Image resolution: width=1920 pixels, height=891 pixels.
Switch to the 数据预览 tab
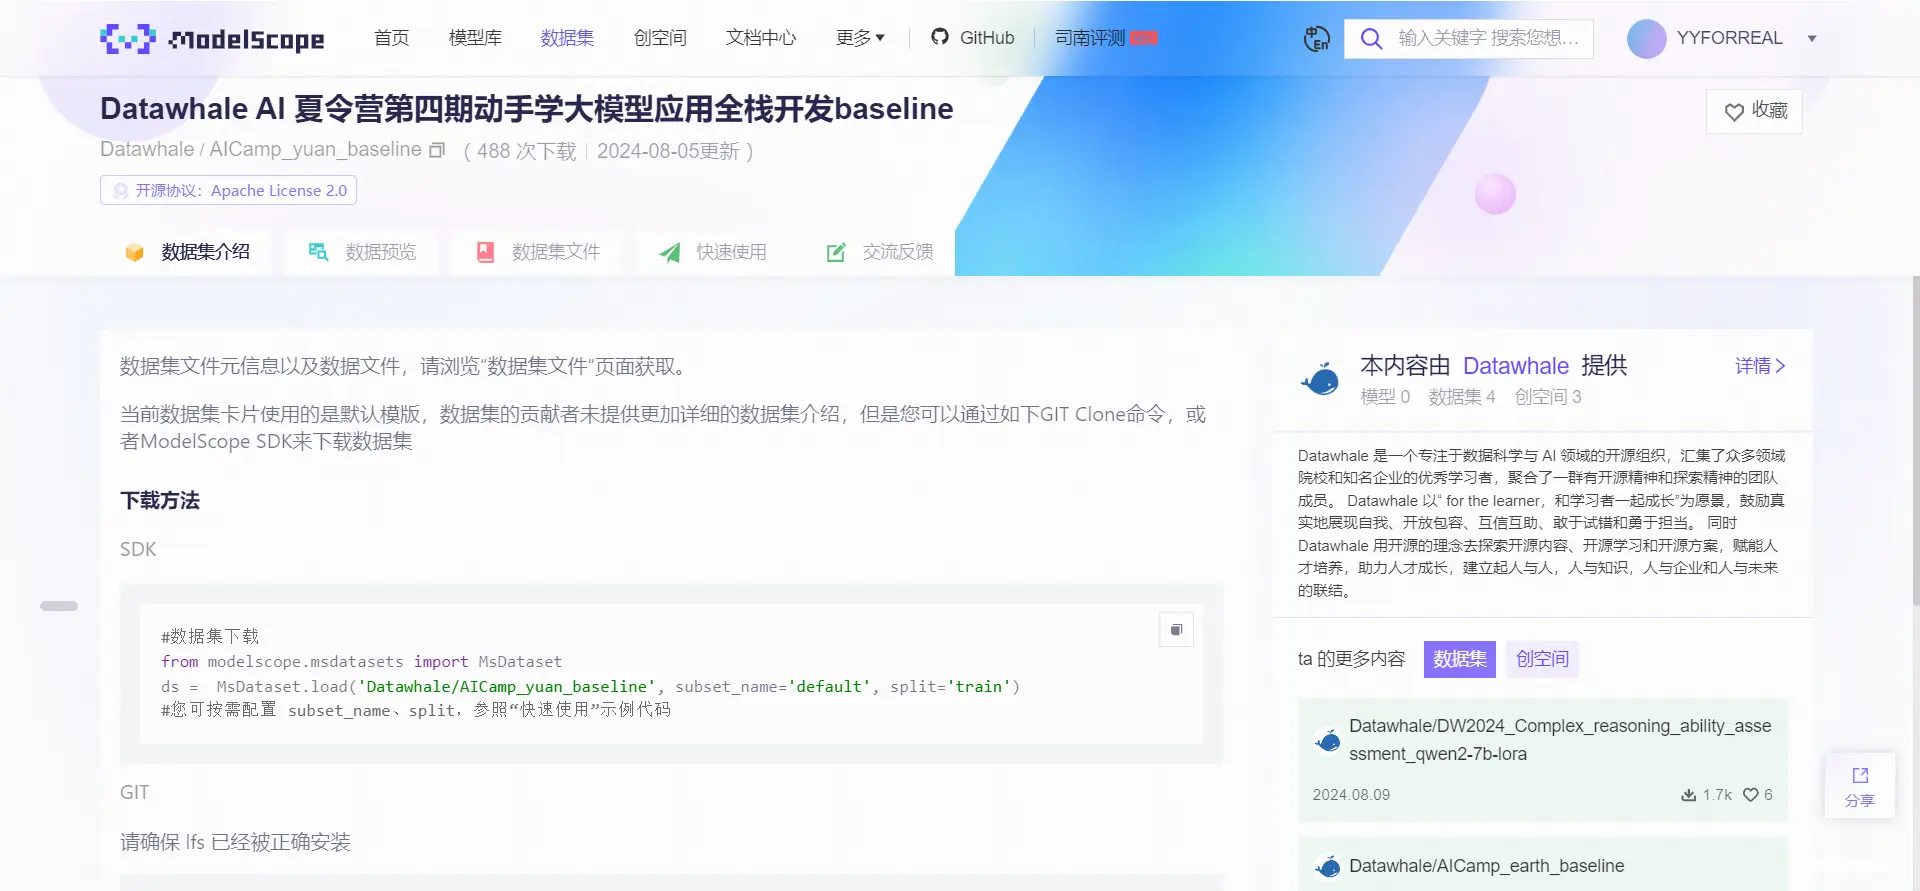click(361, 252)
